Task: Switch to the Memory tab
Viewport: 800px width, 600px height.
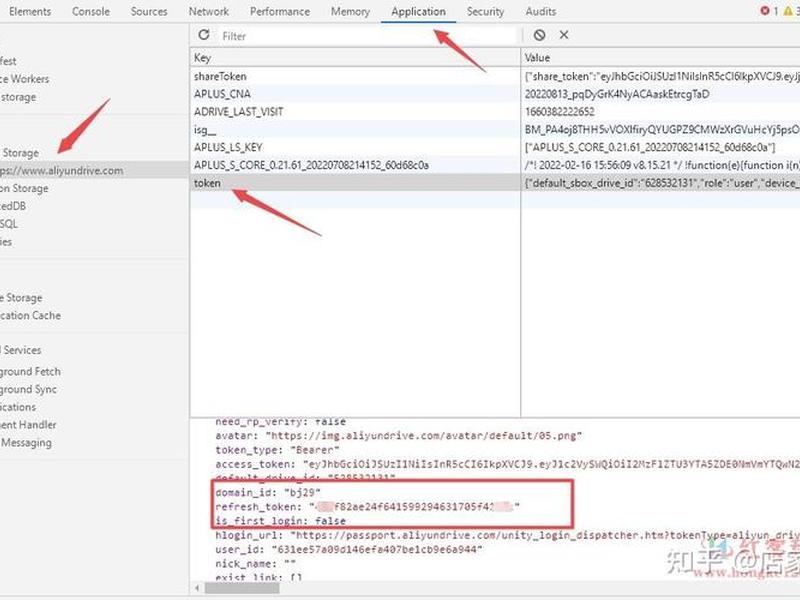Action: point(350,11)
